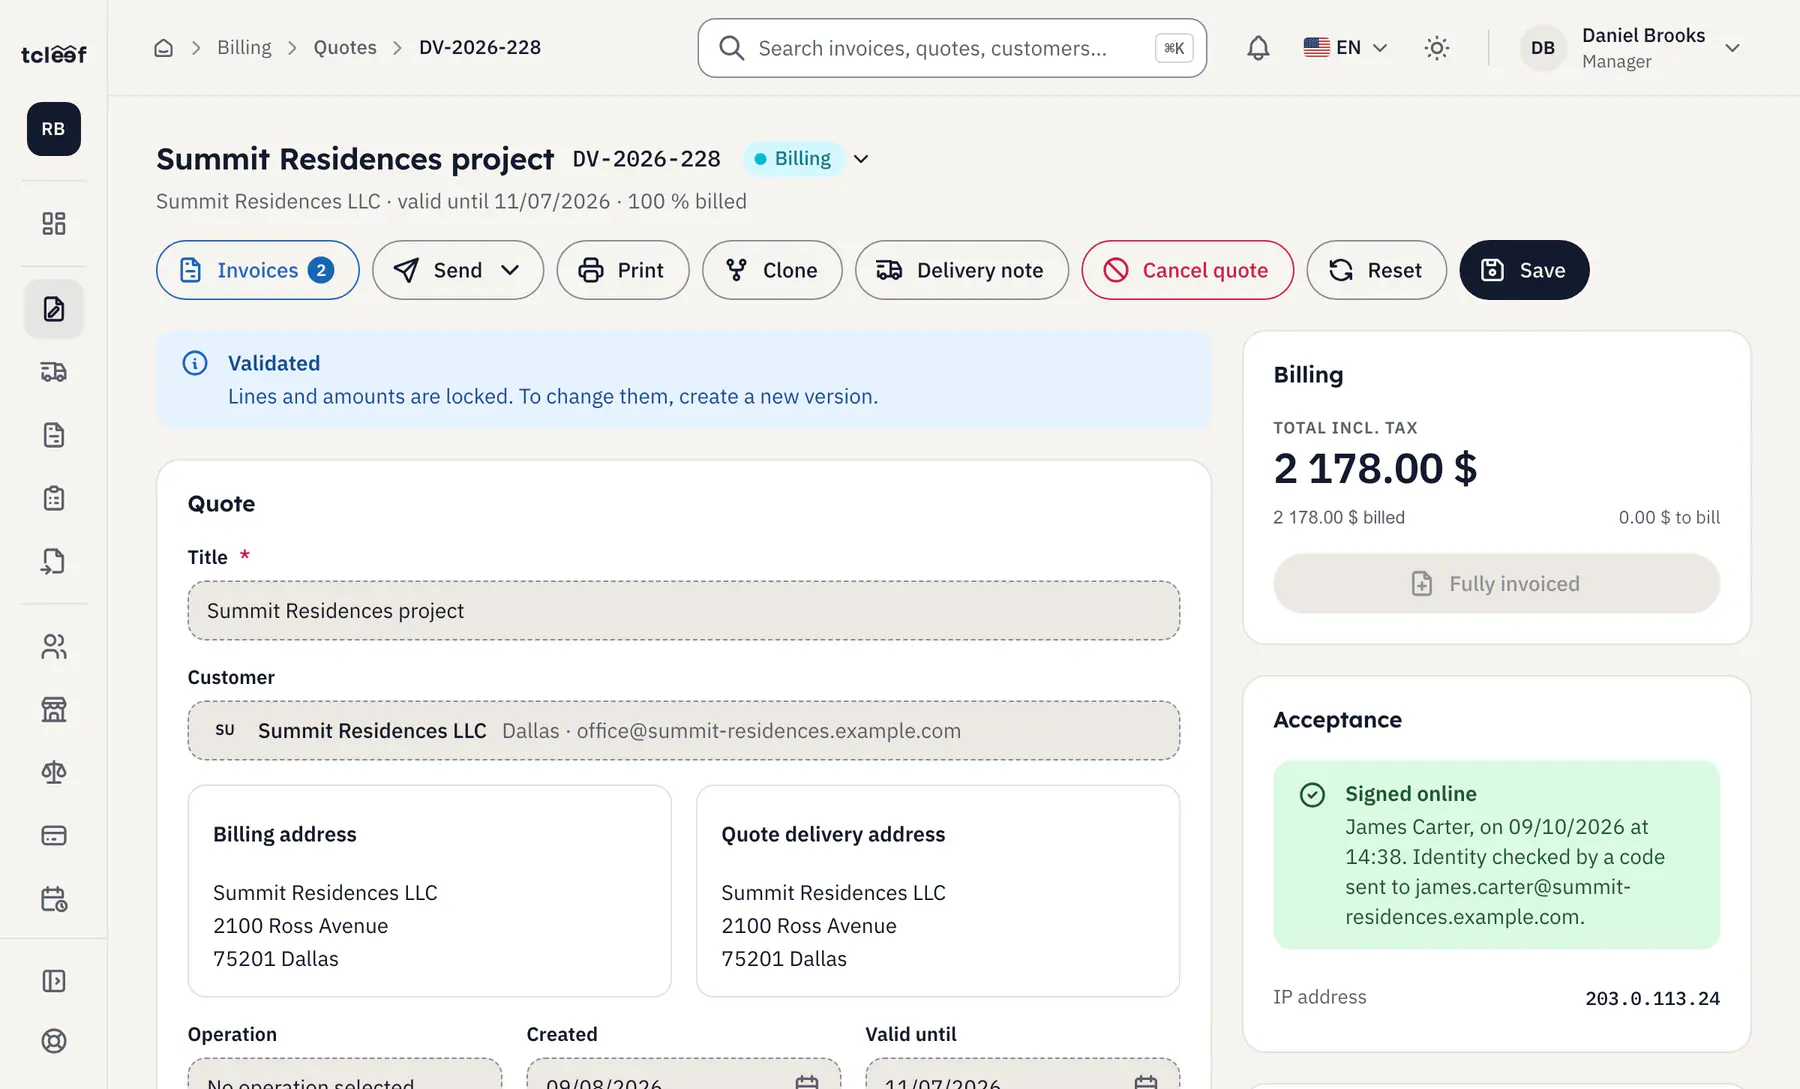
Task: Click the IP address 203.0.113.24 value
Action: [1652, 998]
